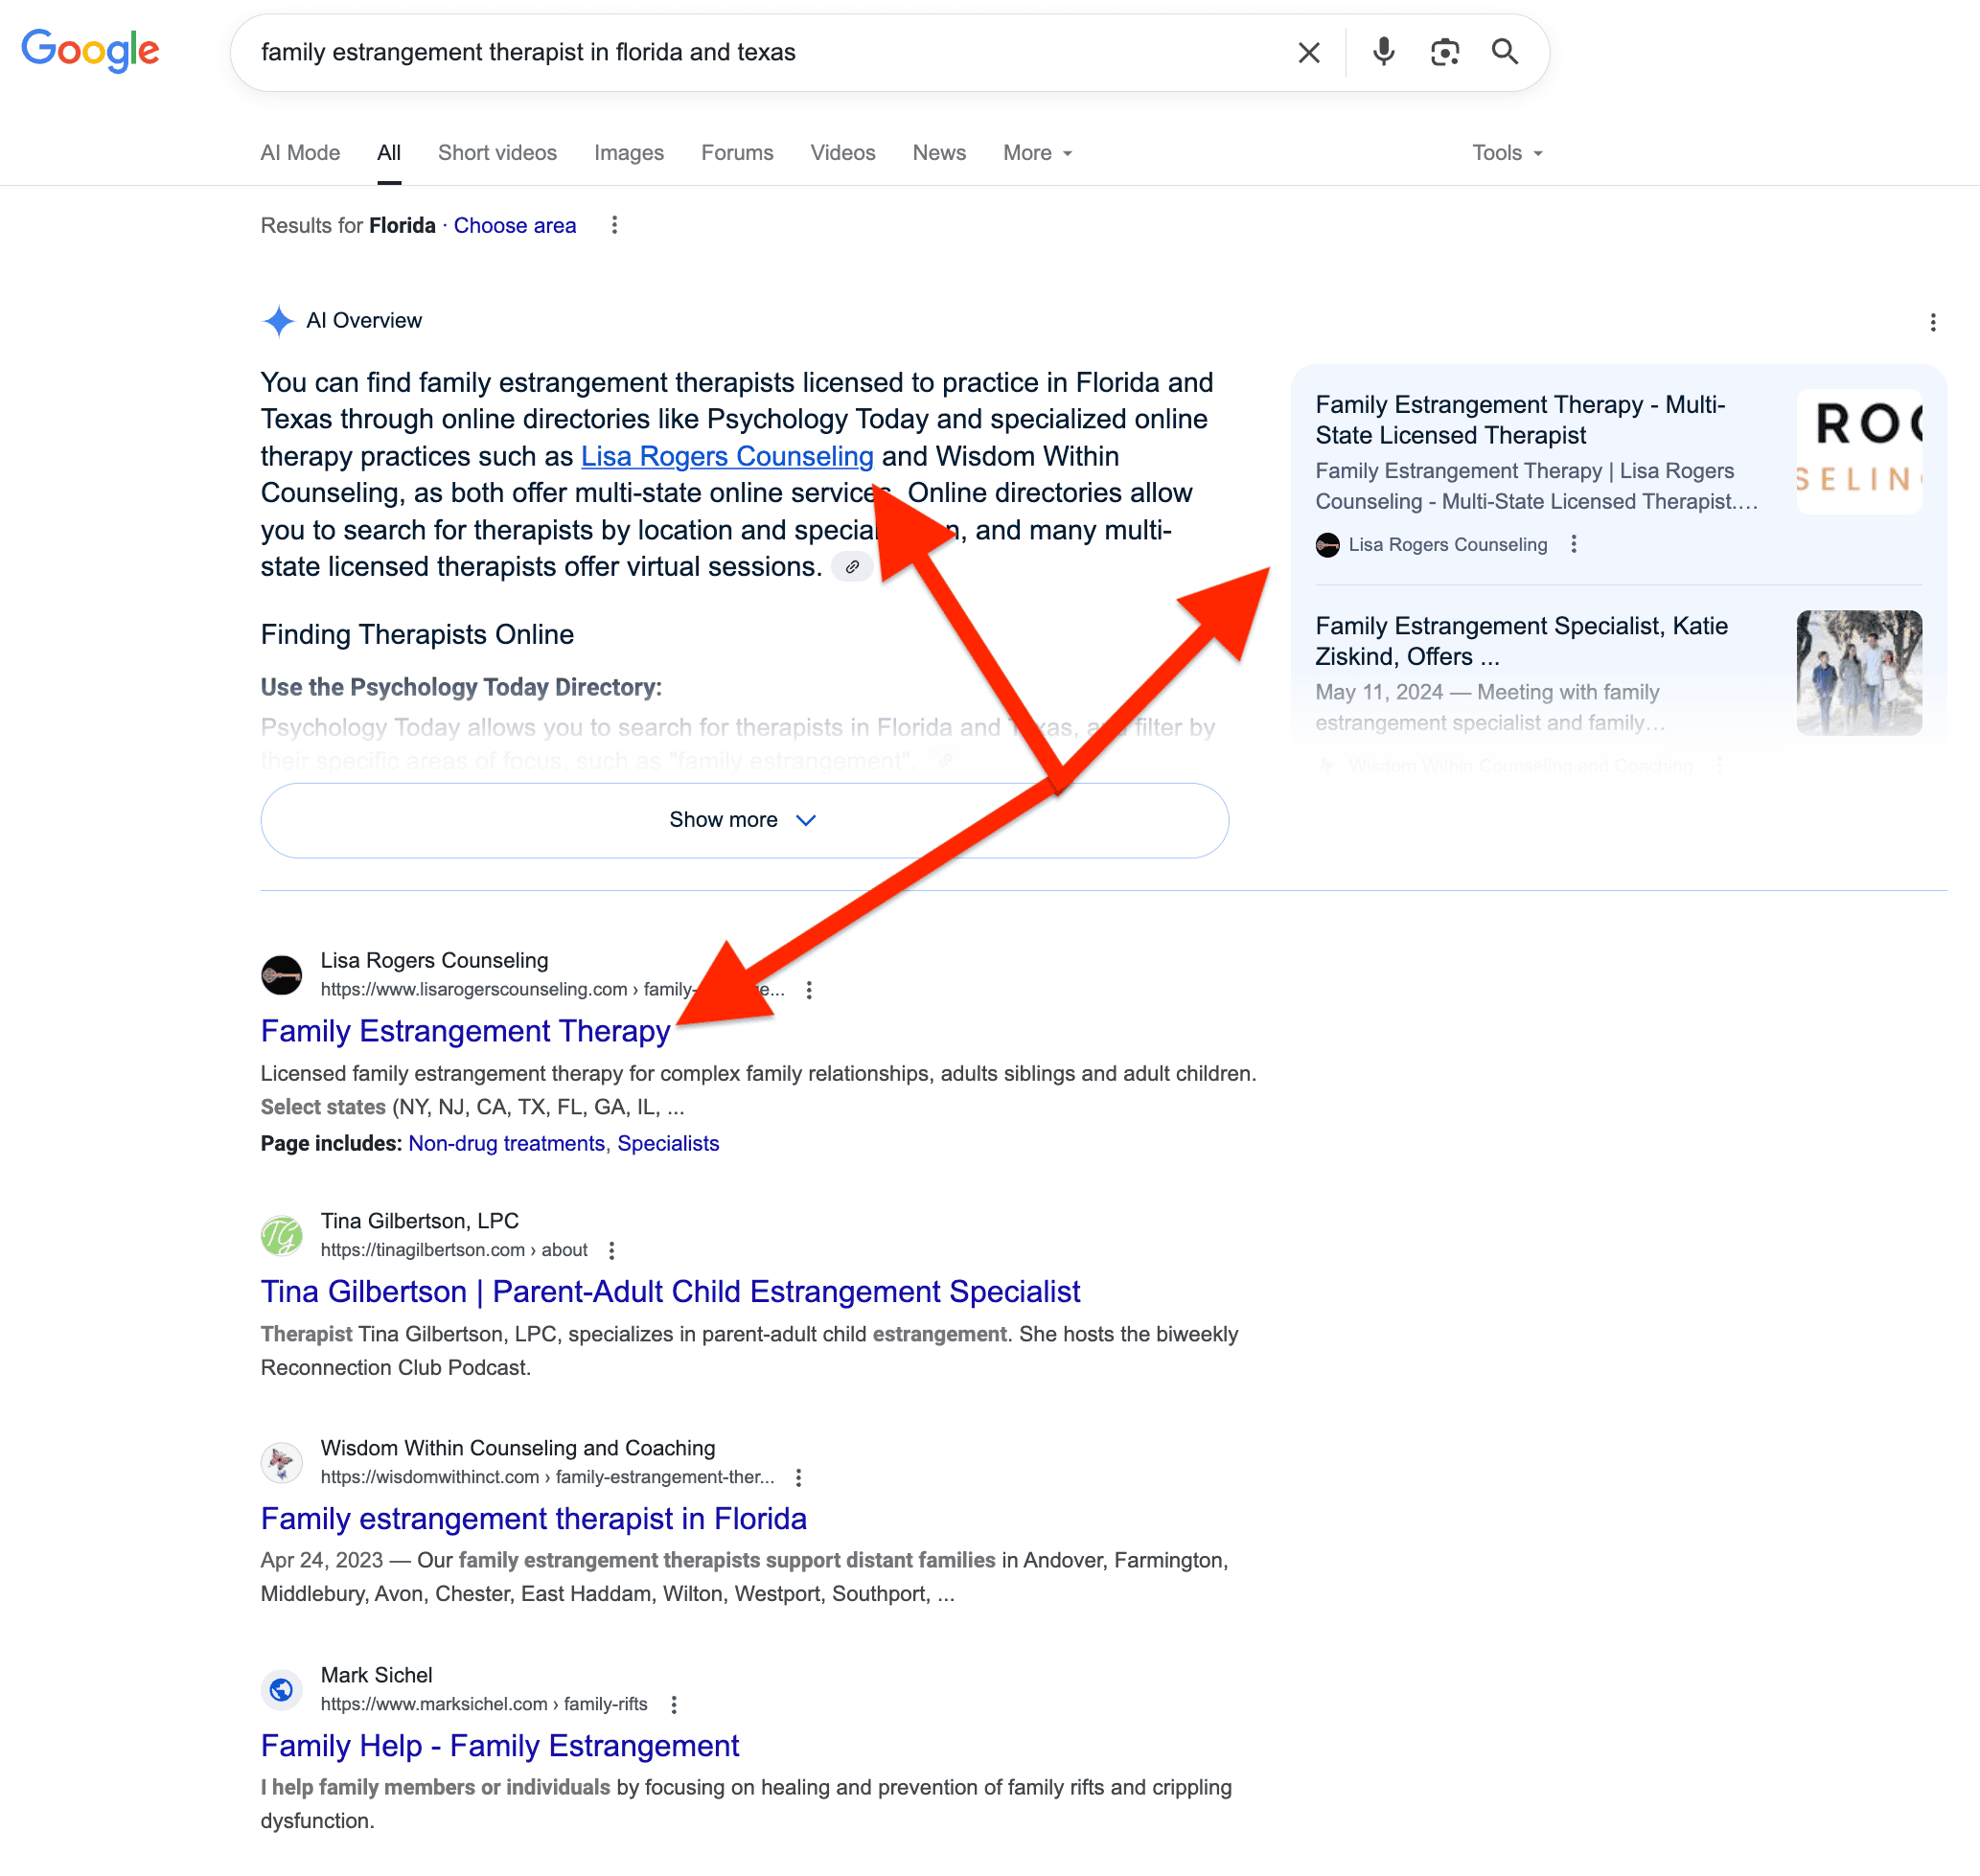Open AI Overview three-dot options menu
1980x1876 pixels.
(x=1932, y=322)
